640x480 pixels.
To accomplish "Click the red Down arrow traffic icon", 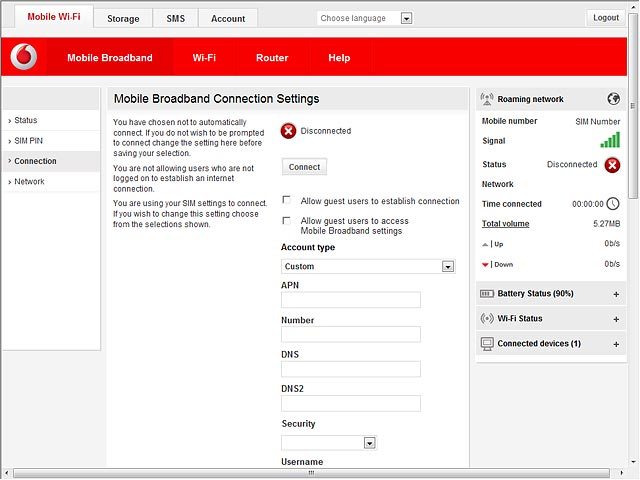I will pos(485,265).
